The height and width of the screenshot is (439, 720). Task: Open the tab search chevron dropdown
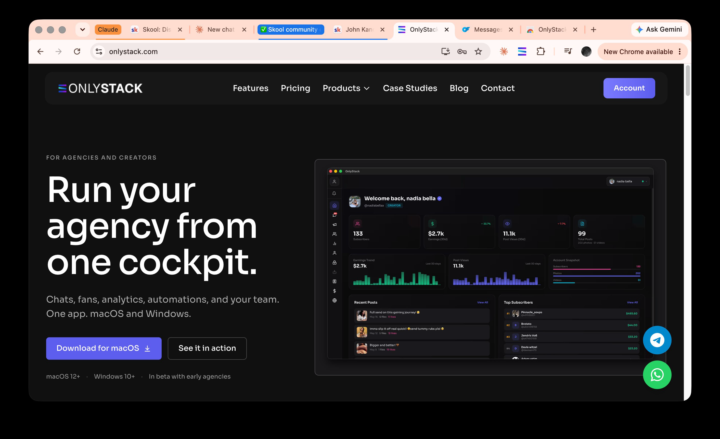click(x=82, y=29)
